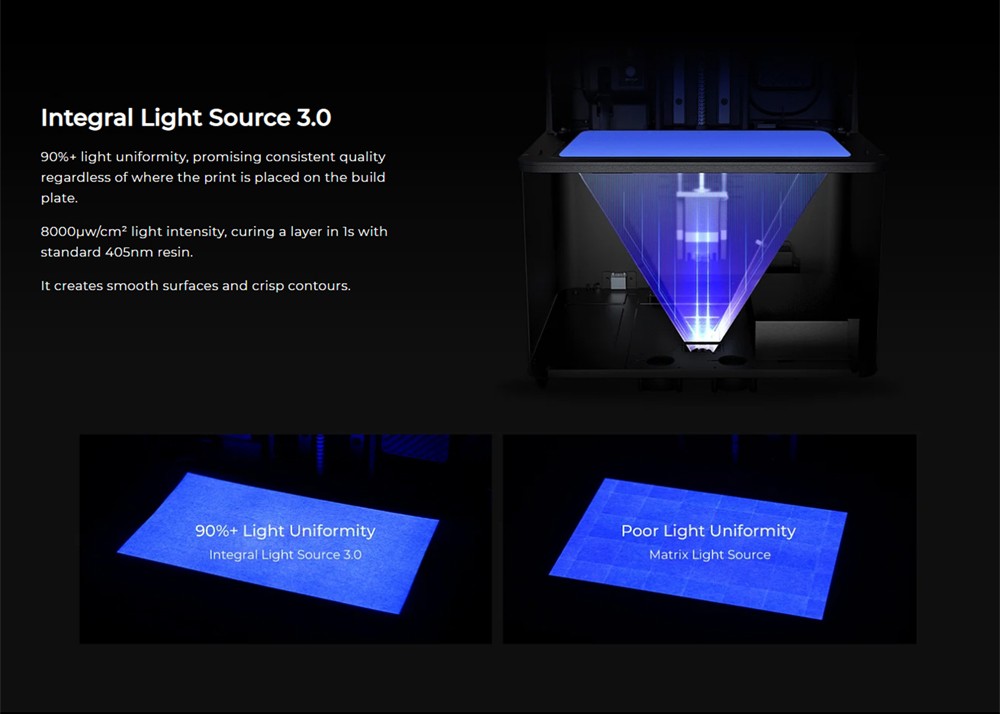Click the 8000µw/cm² light intensity paragraph
The image size is (1000, 714).
coord(214,242)
